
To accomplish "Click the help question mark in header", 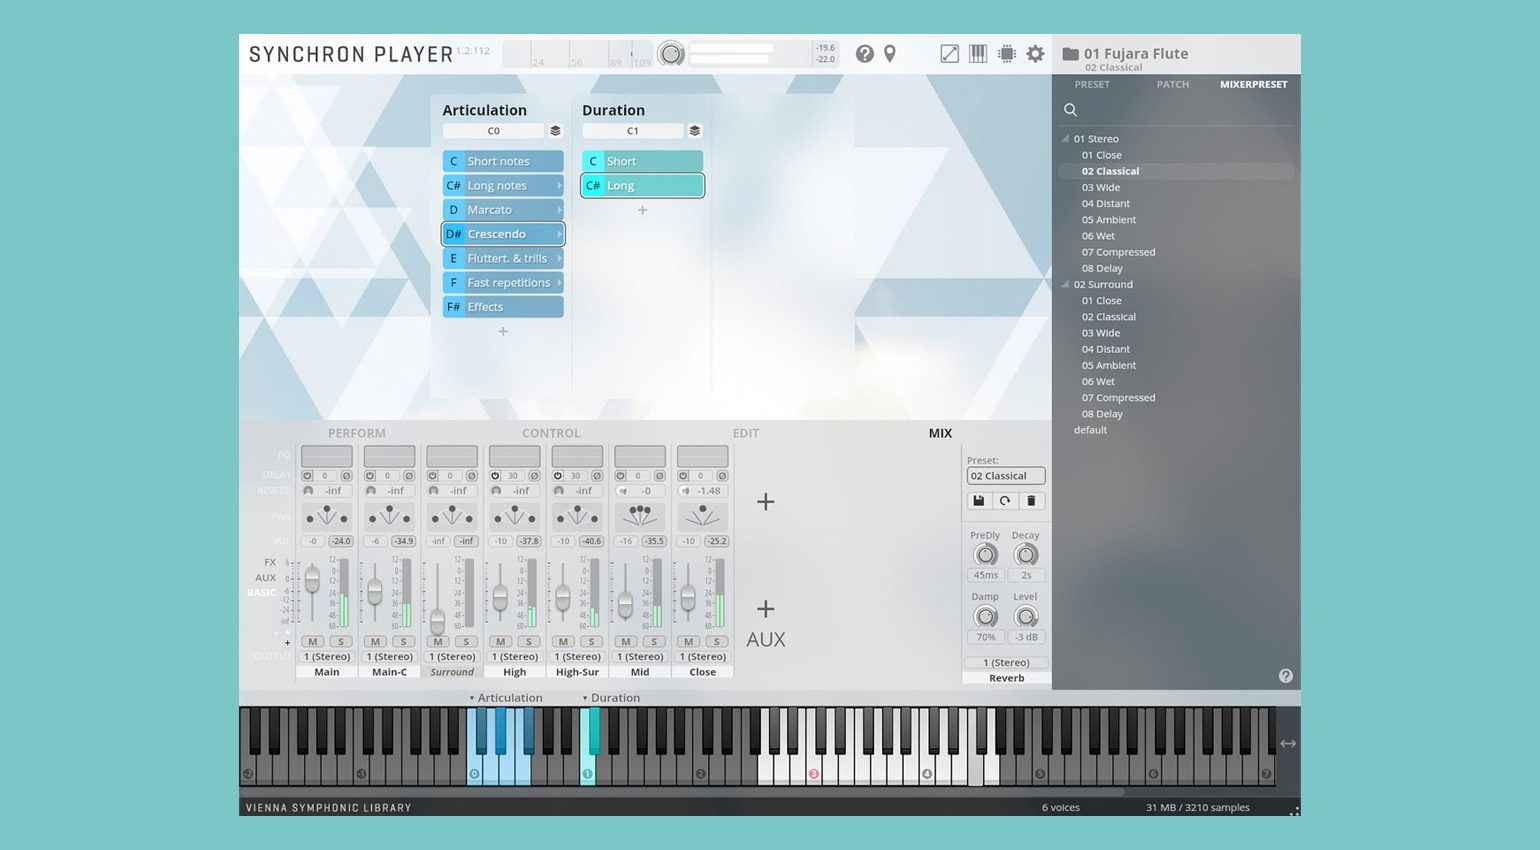I will point(865,54).
